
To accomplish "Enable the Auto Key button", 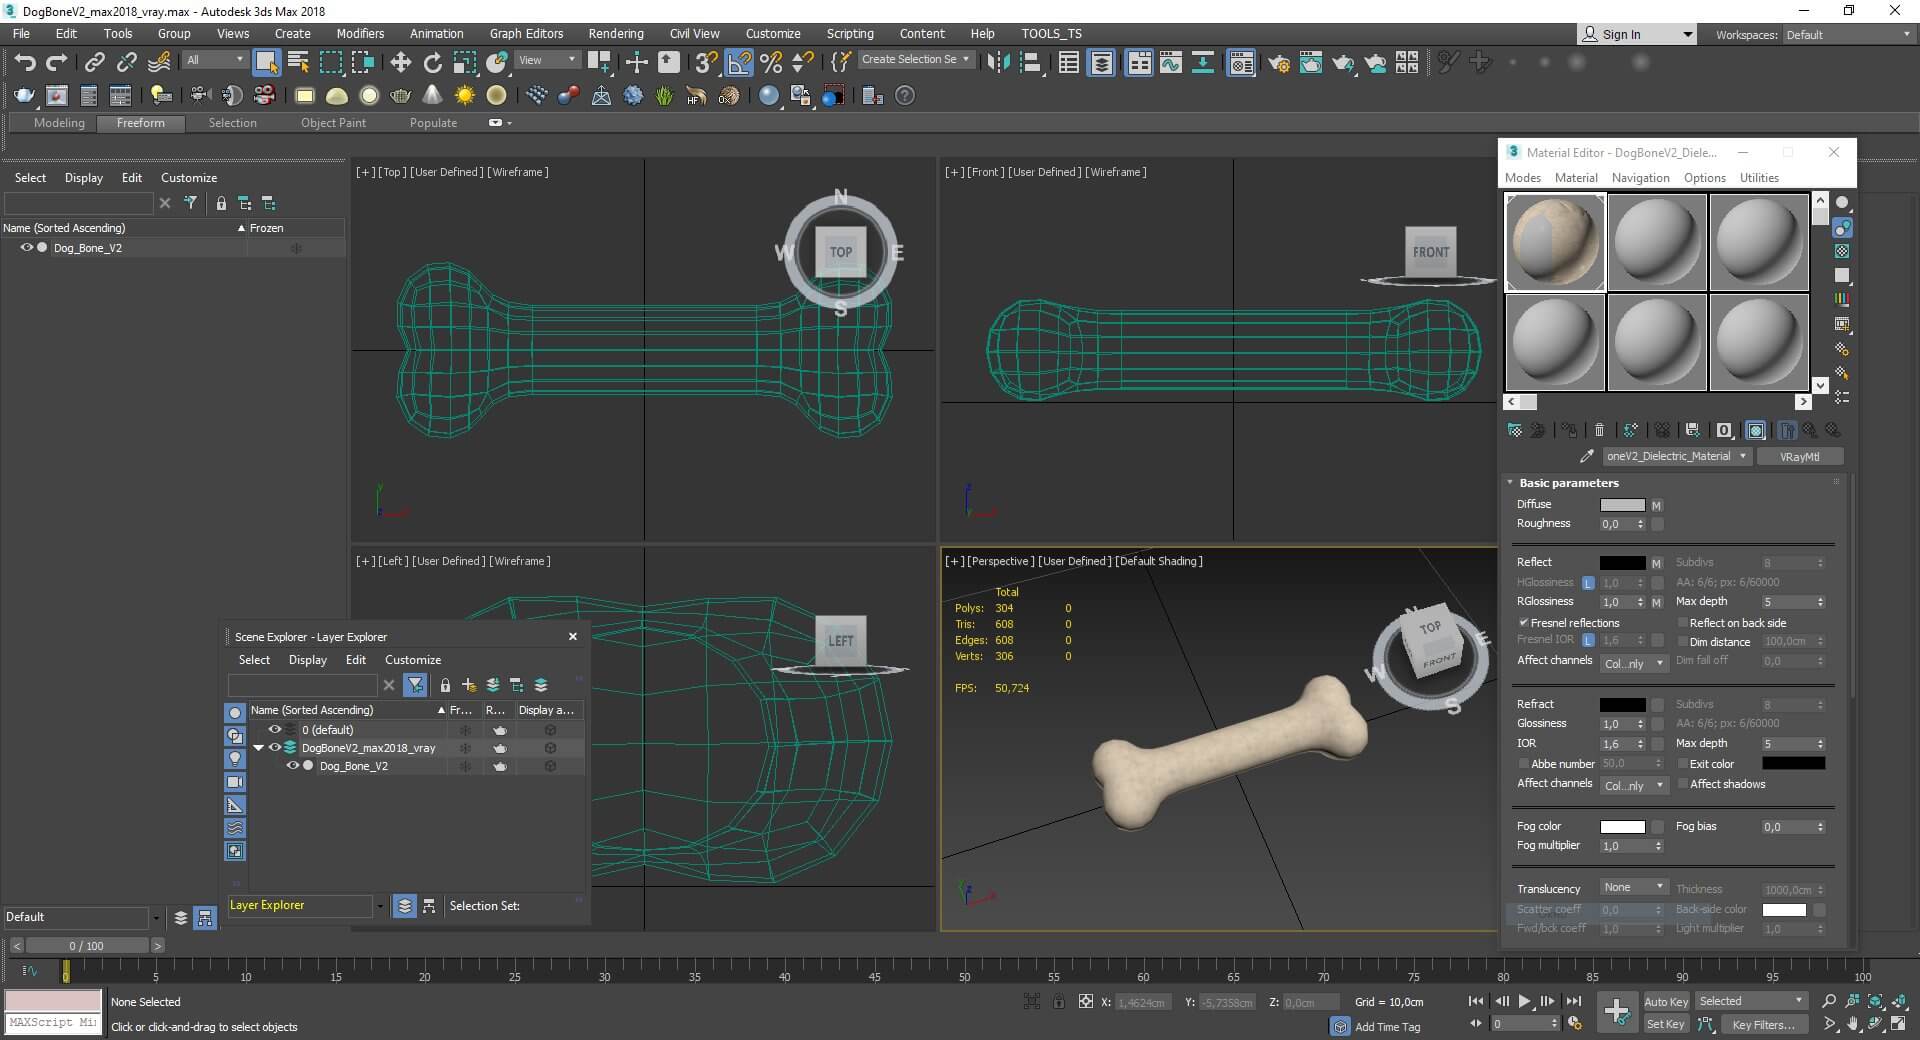I will pyautogui.click(x=1665, y=1001).
